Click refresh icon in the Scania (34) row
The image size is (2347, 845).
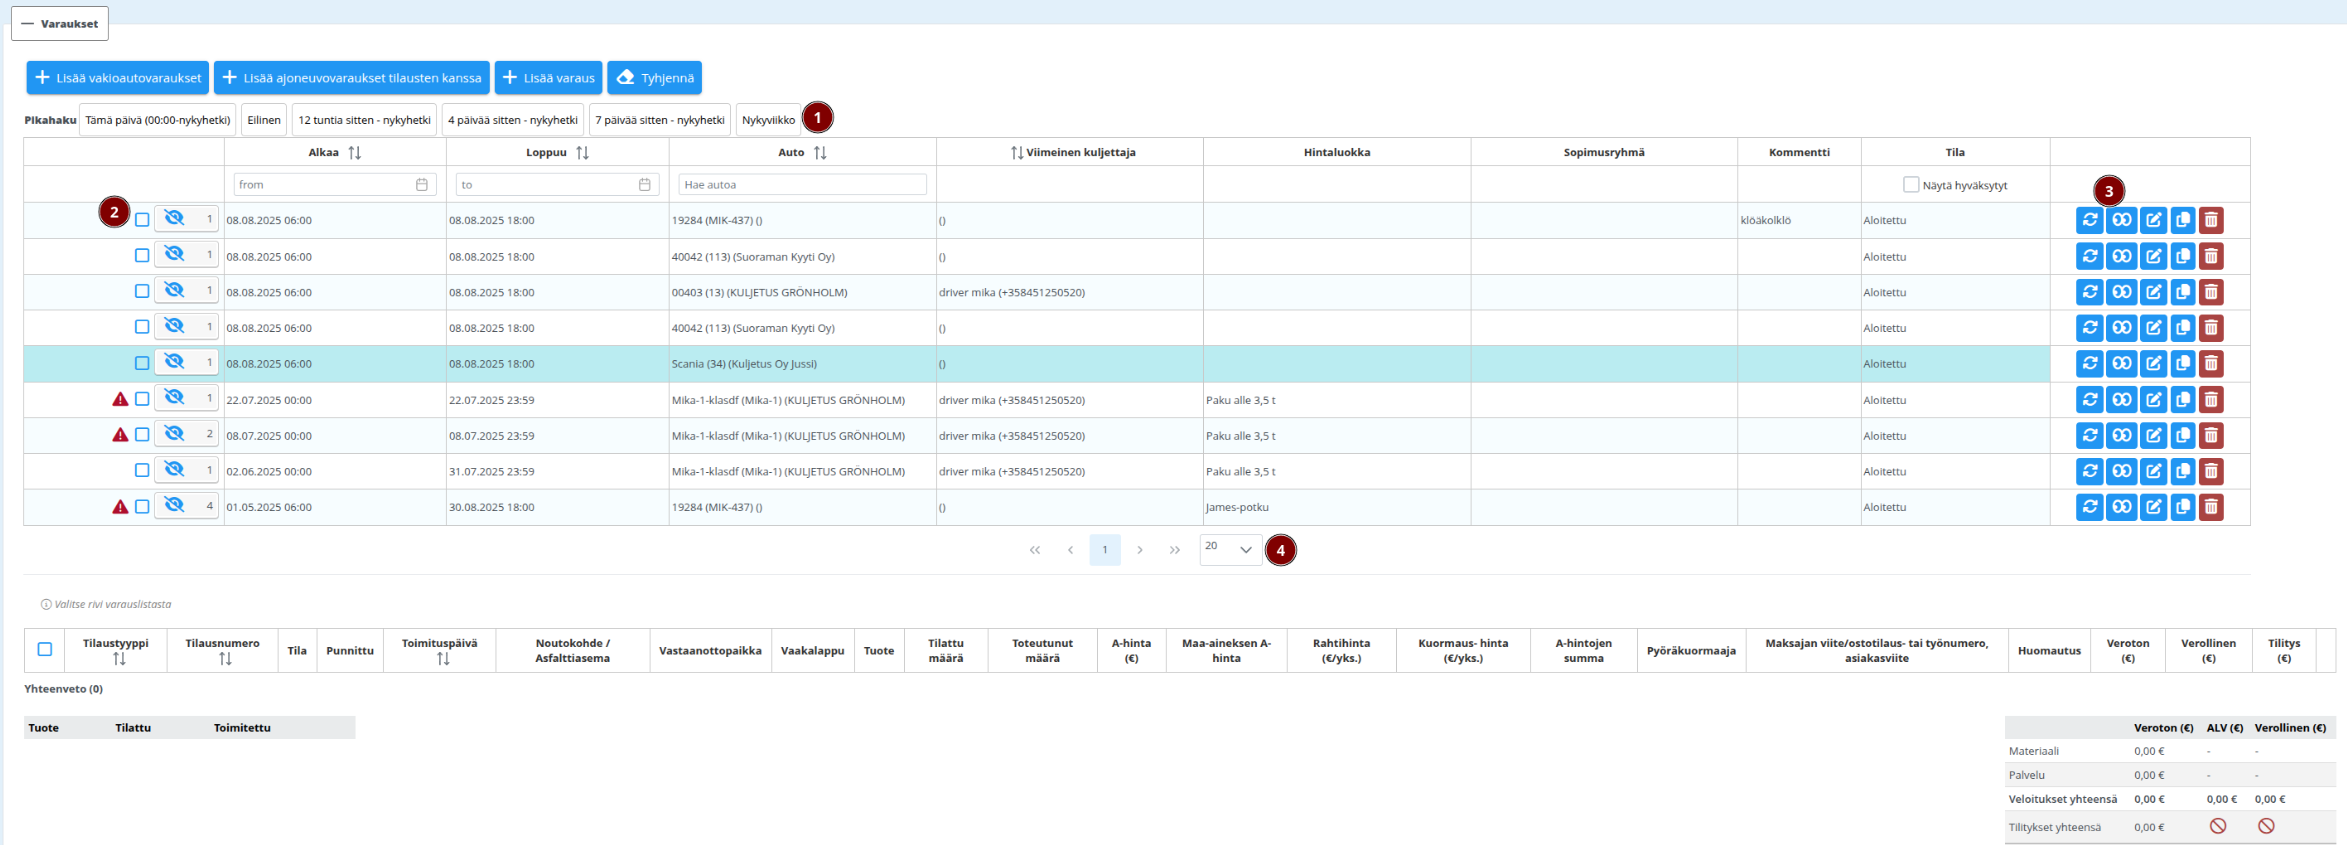tap(2089, 364)
